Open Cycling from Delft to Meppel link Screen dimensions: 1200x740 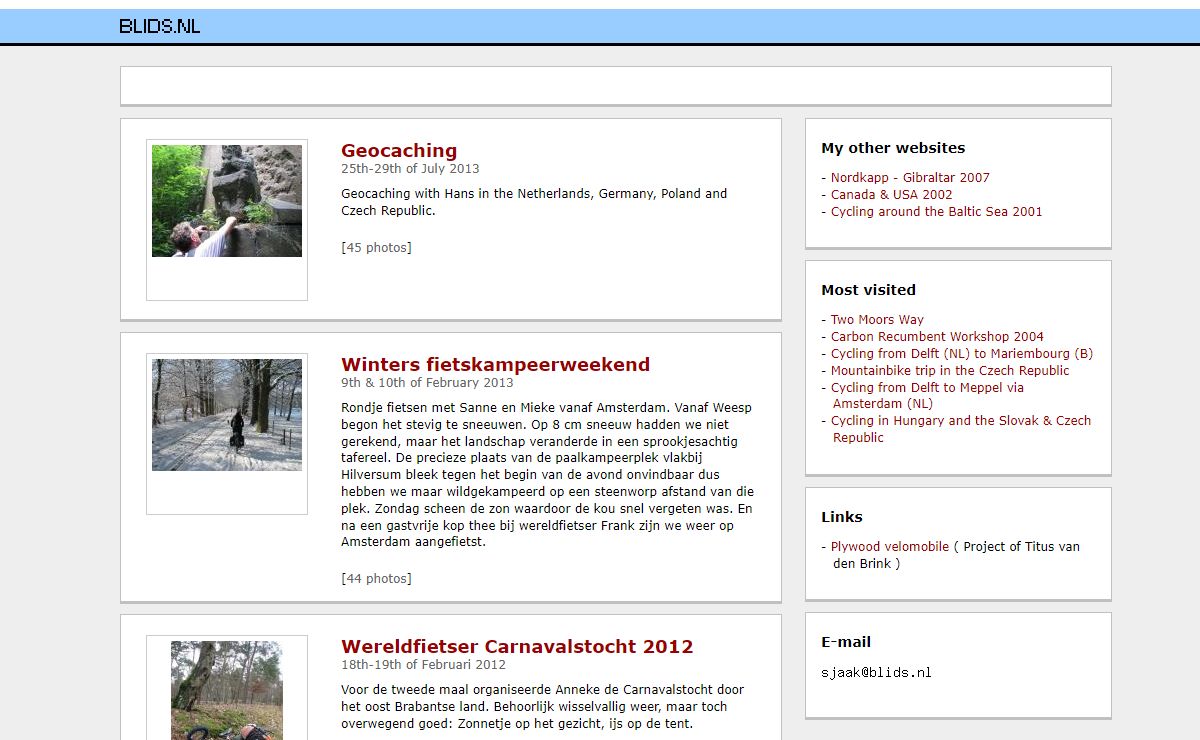[x=927, y=396]
